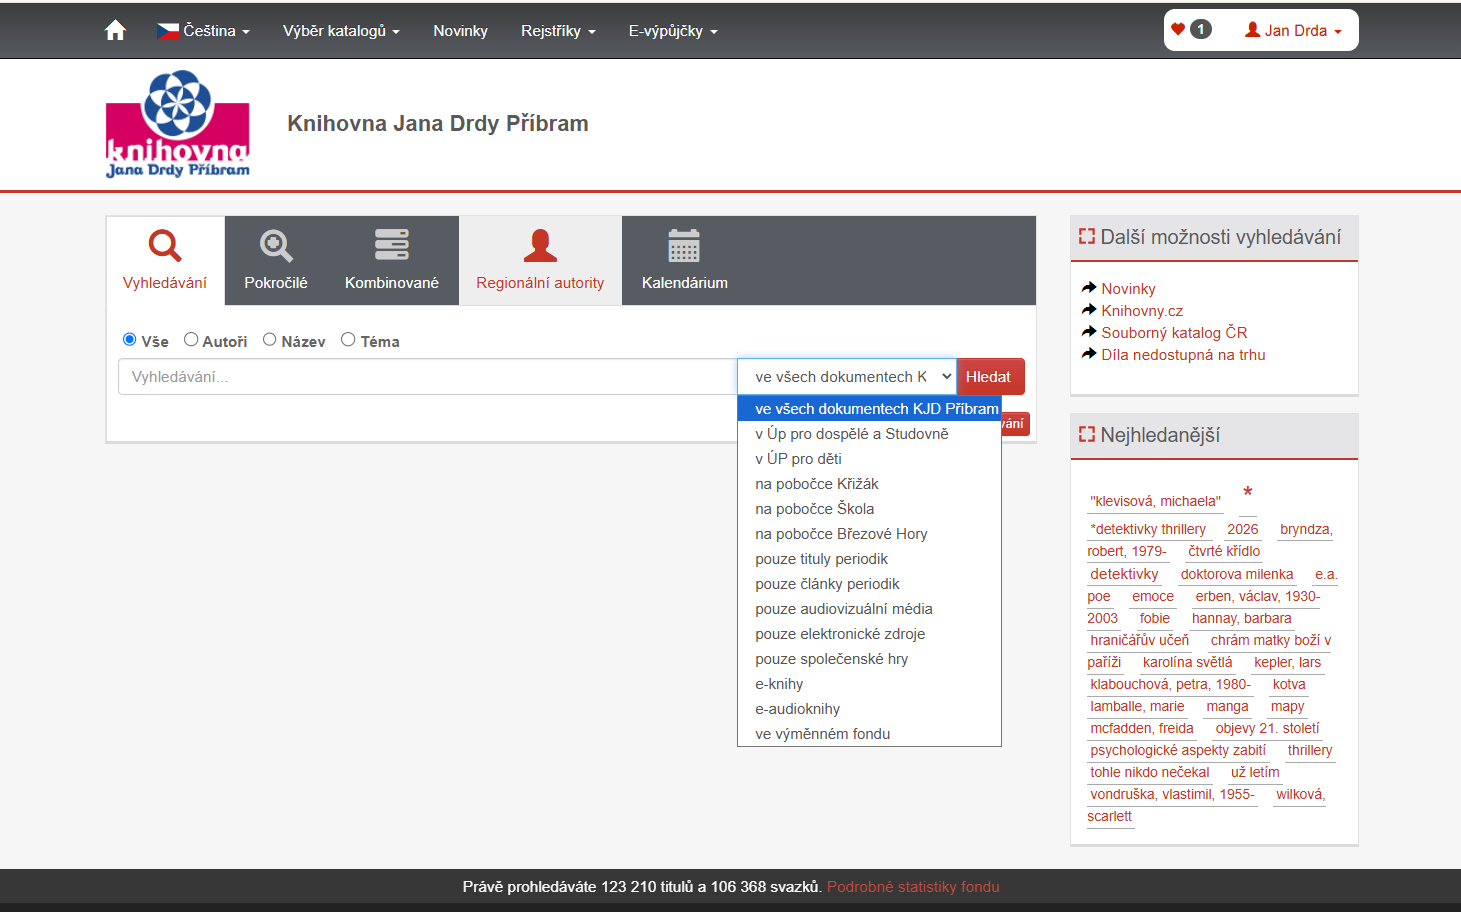
Task: Select the Téma radio button
Action: point(348,340)
